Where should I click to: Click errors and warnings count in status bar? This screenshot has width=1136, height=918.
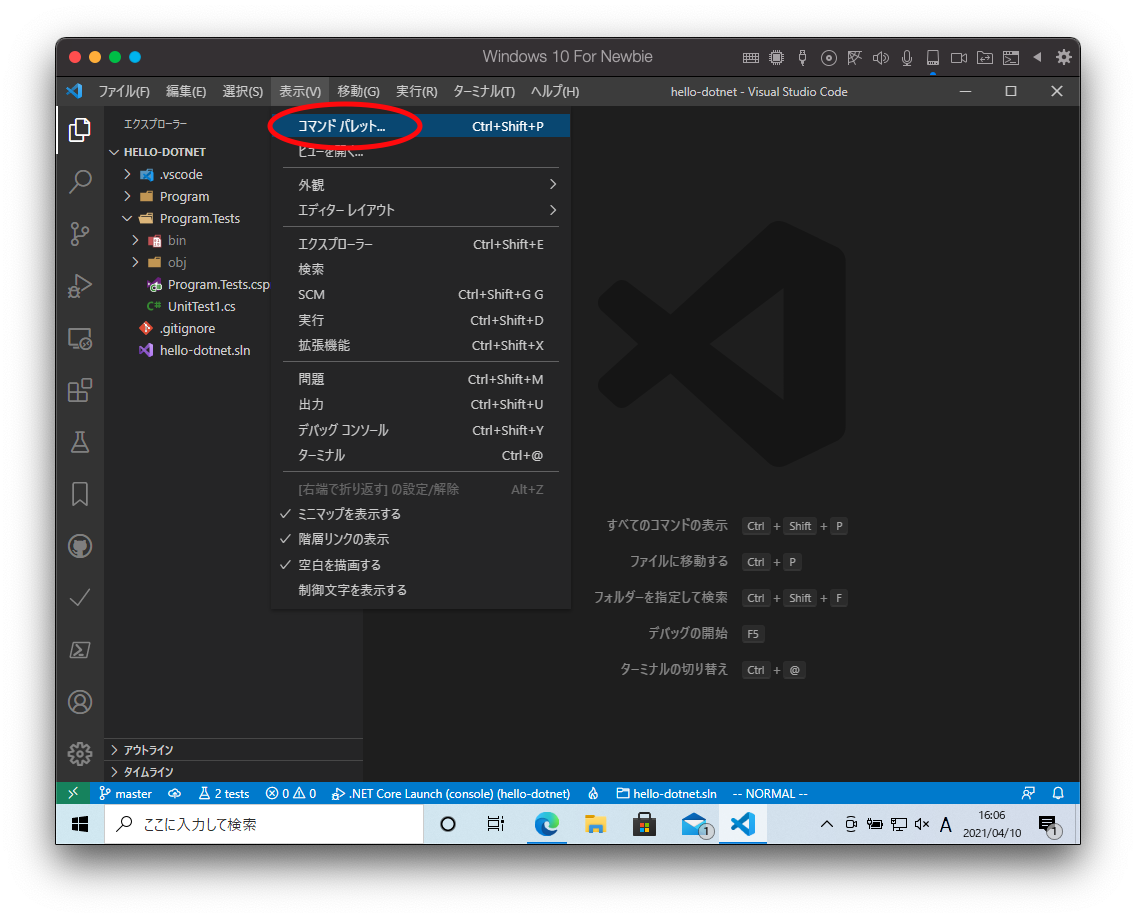[x=291, y=793]
